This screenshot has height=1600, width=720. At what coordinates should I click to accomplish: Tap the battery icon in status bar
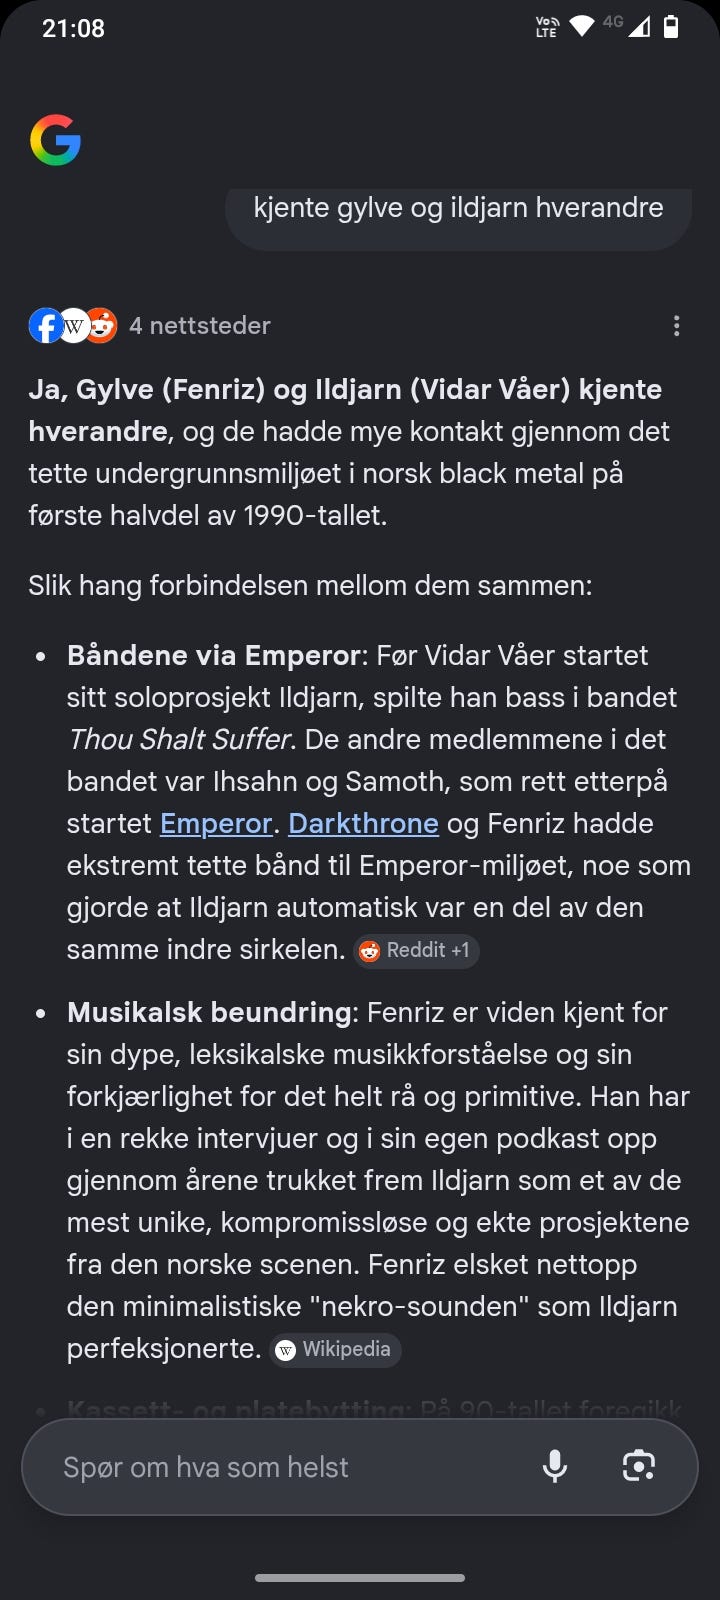click(x=672, y=27)
